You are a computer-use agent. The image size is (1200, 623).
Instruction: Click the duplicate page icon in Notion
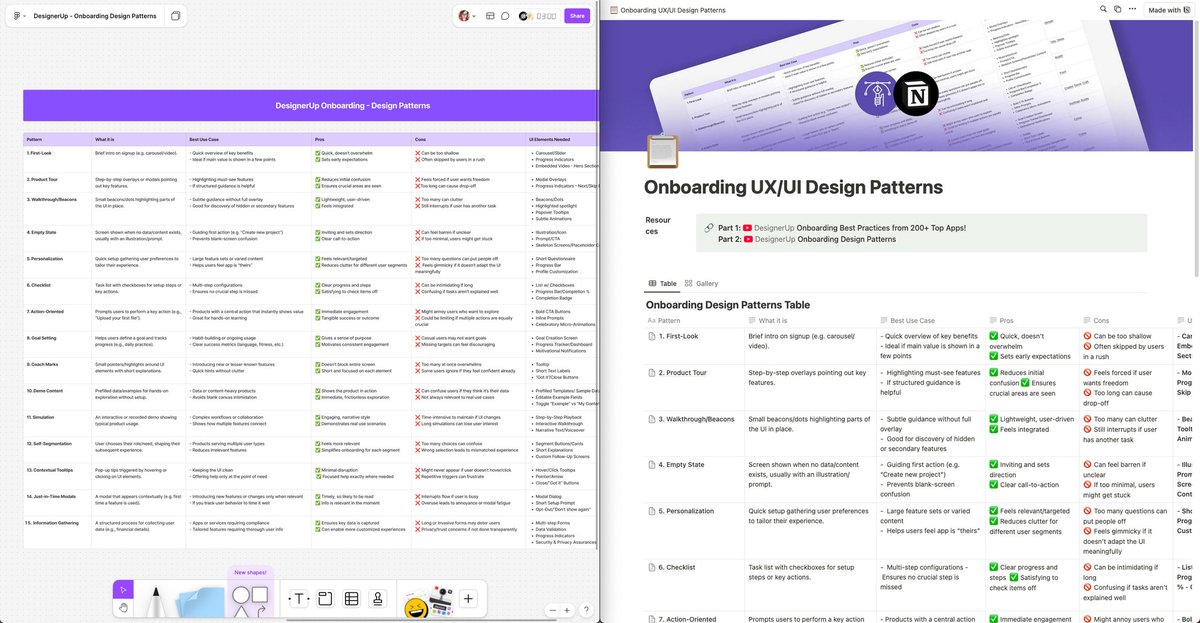click(x=1119, y=9)
